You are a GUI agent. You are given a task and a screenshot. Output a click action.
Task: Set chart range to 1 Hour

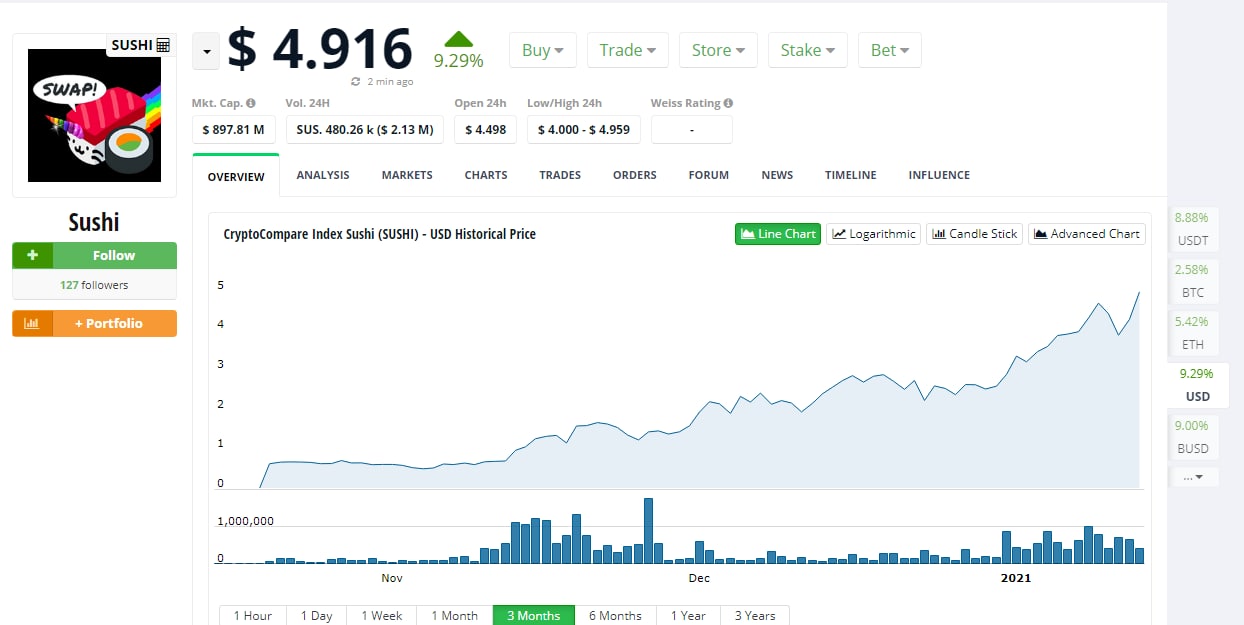click(x=253, y=615)
